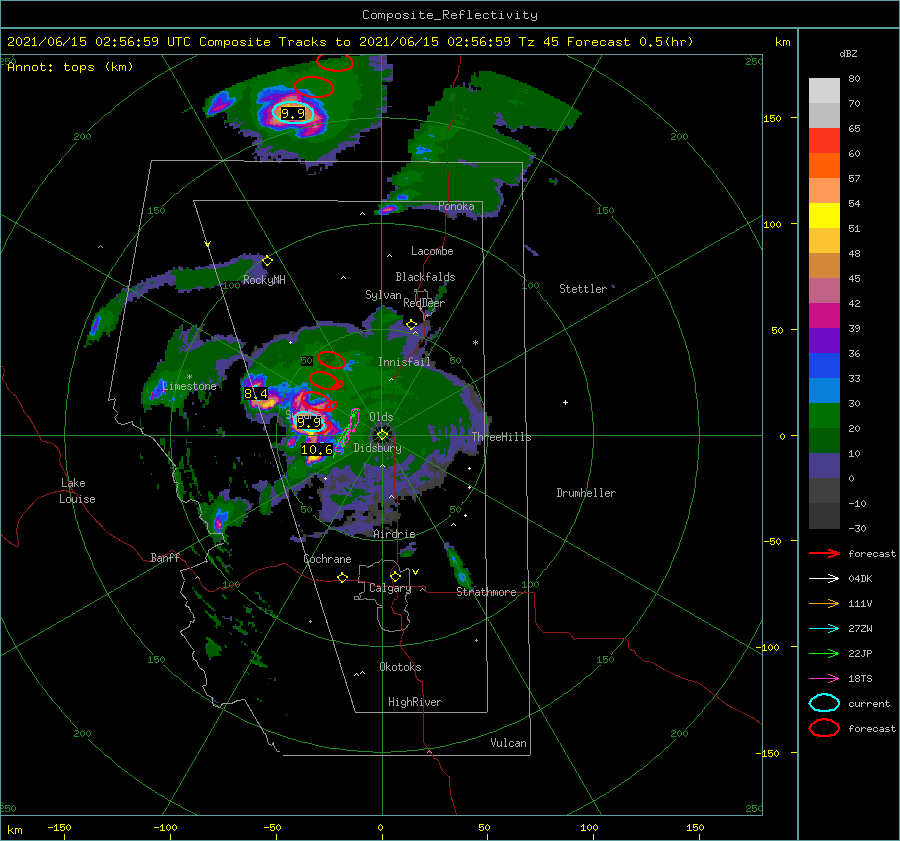Click the northern 9.9 storm cell label
Viewport: 900px width, 841px height.
click(x=293, y=114)
